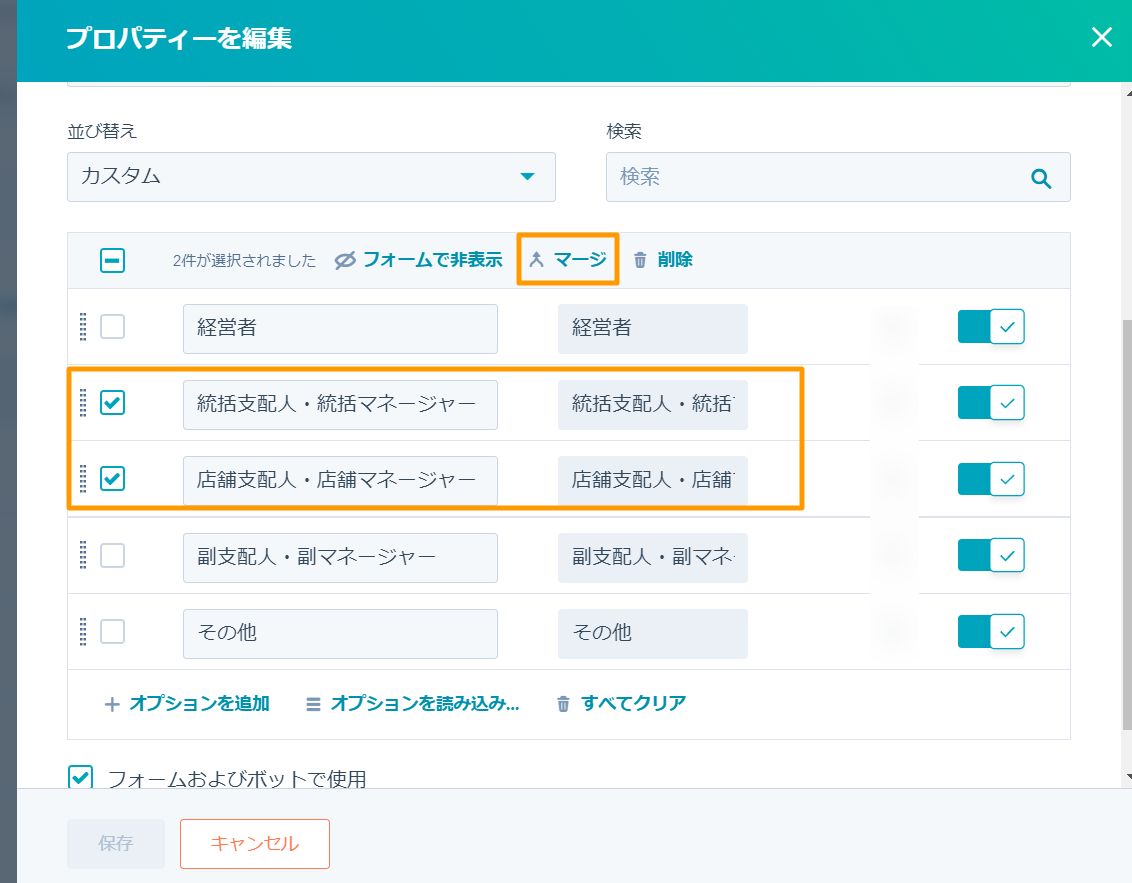Click the trash icon next to 削除
The width and height of the screenshot is (1132, 883).
tap(640, 260)
